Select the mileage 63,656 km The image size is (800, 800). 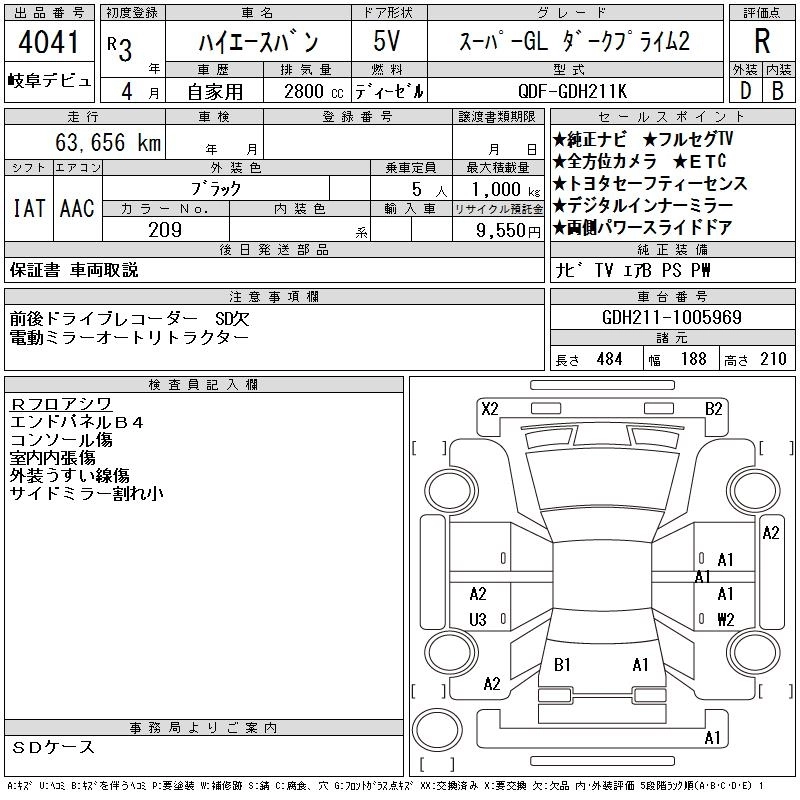pos(108,142)
